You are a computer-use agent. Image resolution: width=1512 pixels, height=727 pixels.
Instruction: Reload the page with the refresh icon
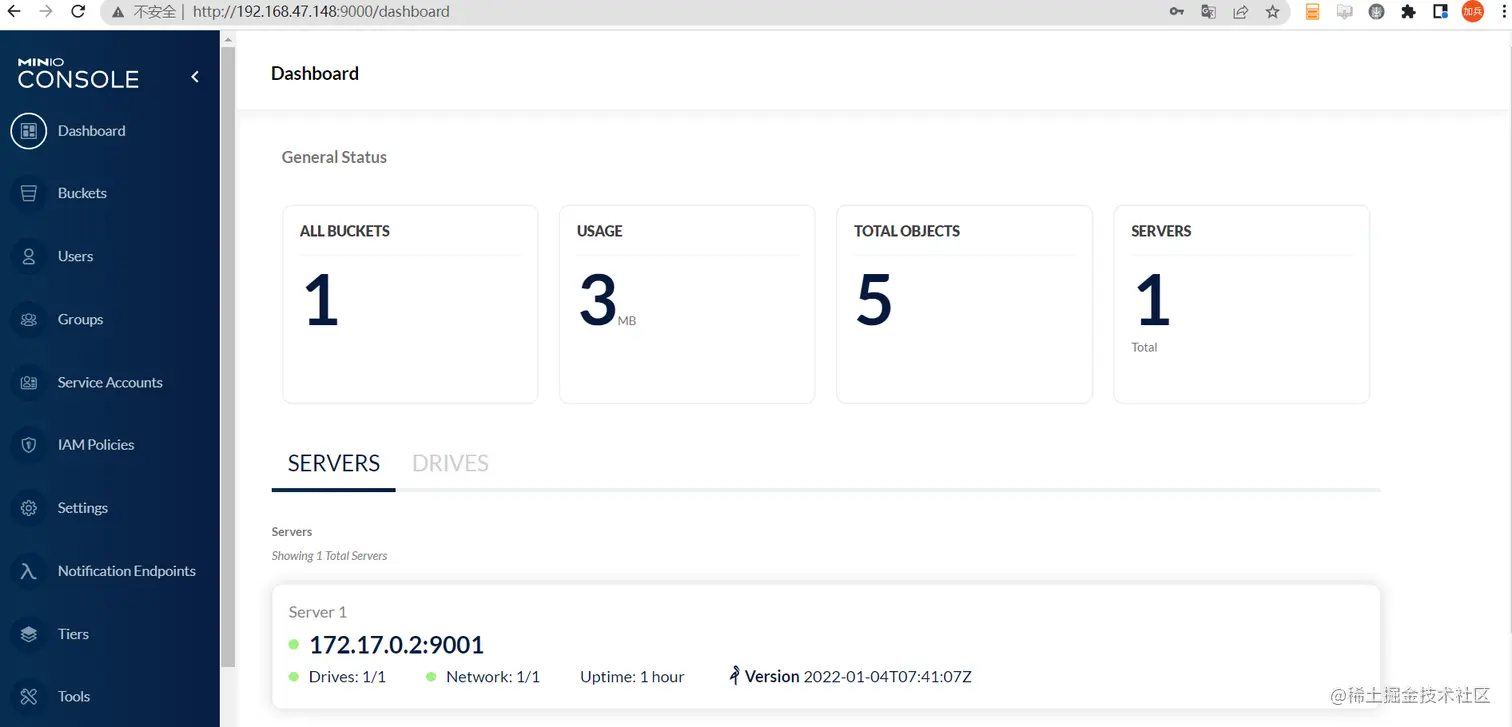[78, 12]
